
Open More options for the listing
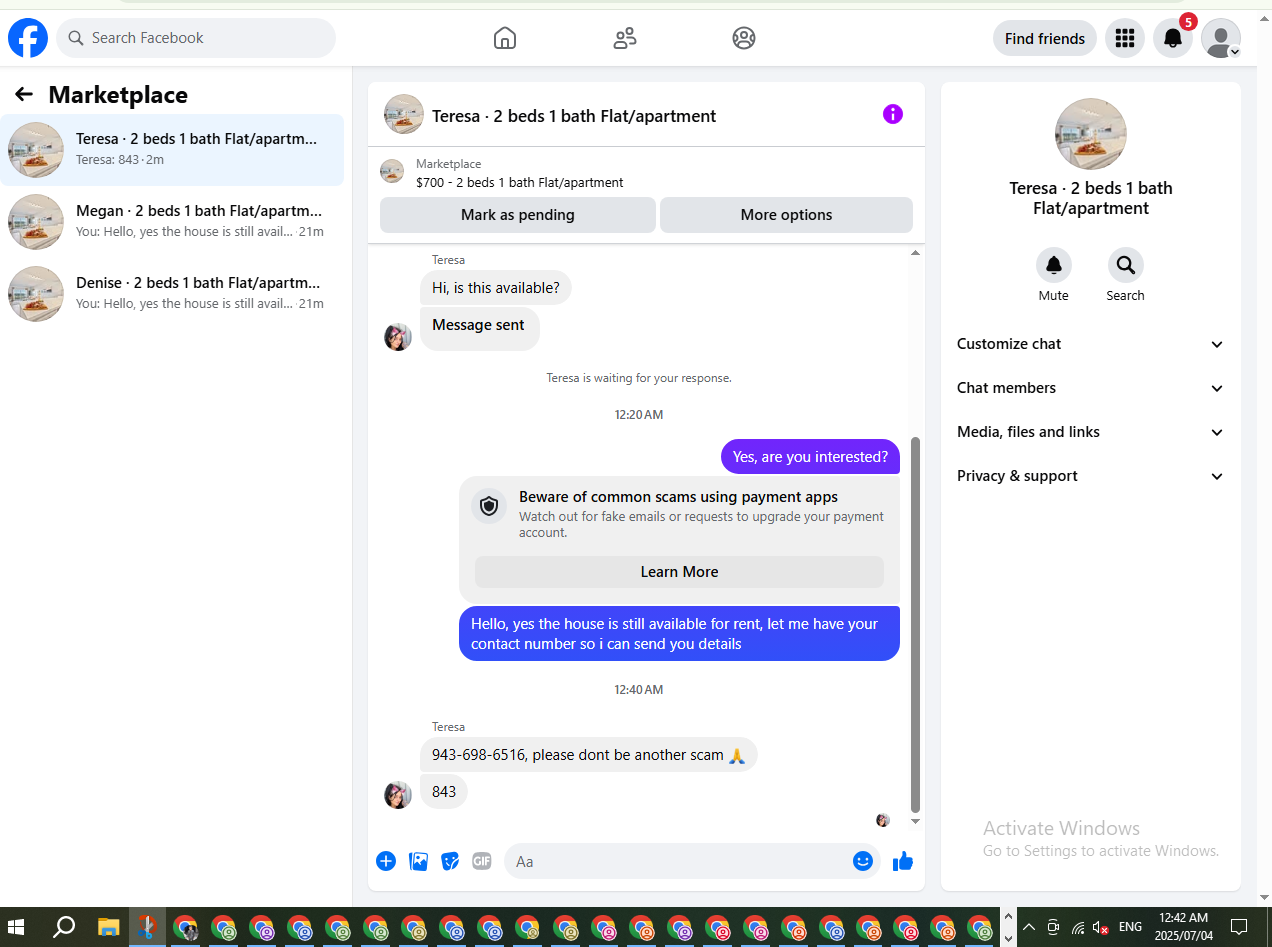pyautogui.click(x=786, y=215)
